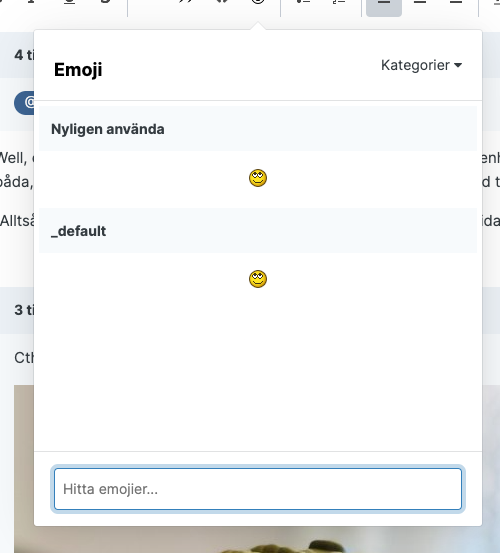Apply bulleted list formatting
Screen dimensions: 500x553
click(303, 2)
